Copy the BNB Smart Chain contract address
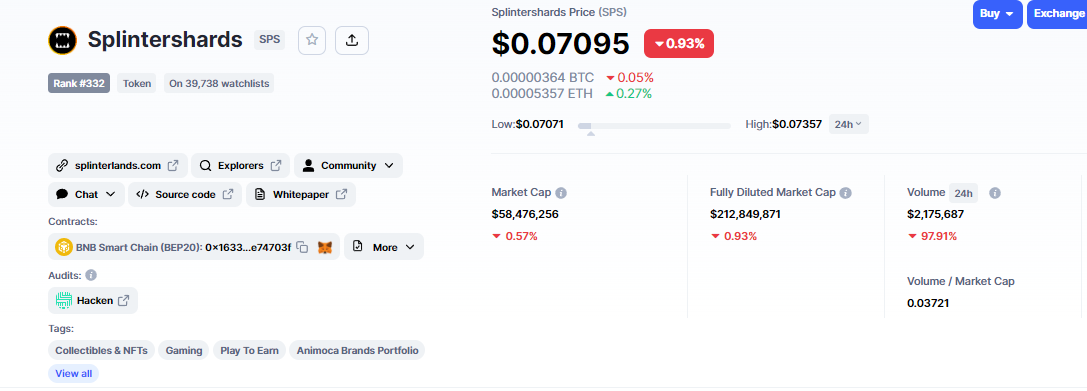Image resolution: width=1087 pixels, height=391 pixels. click(302, 247)
